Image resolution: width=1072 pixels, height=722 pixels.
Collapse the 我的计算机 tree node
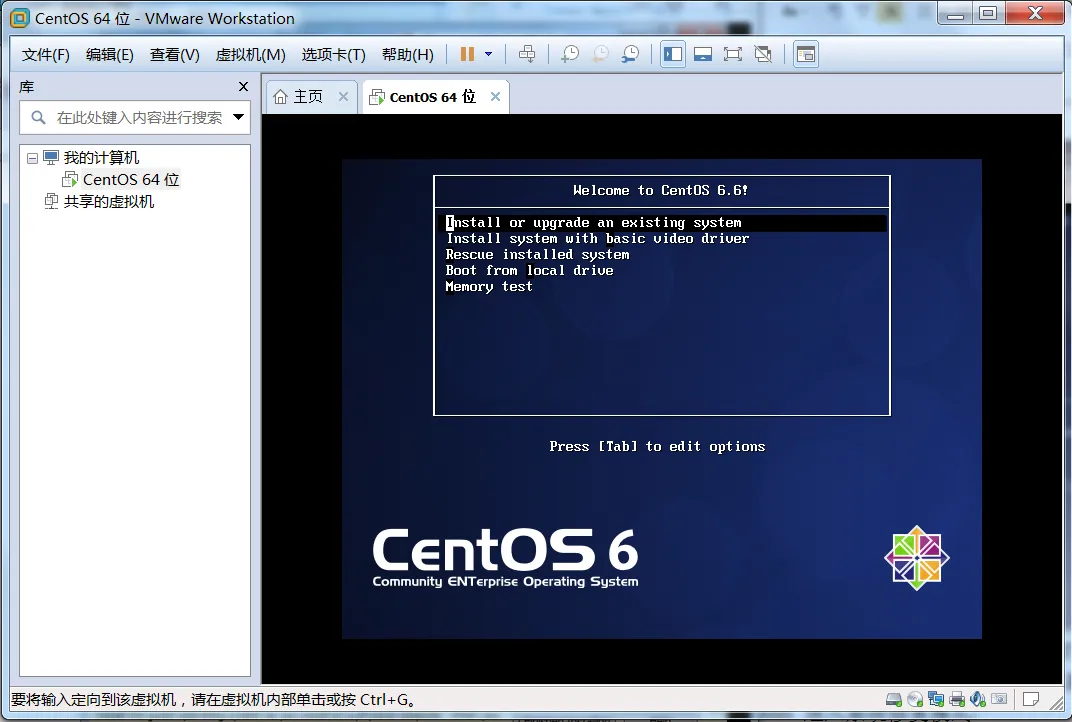[32, 158]
